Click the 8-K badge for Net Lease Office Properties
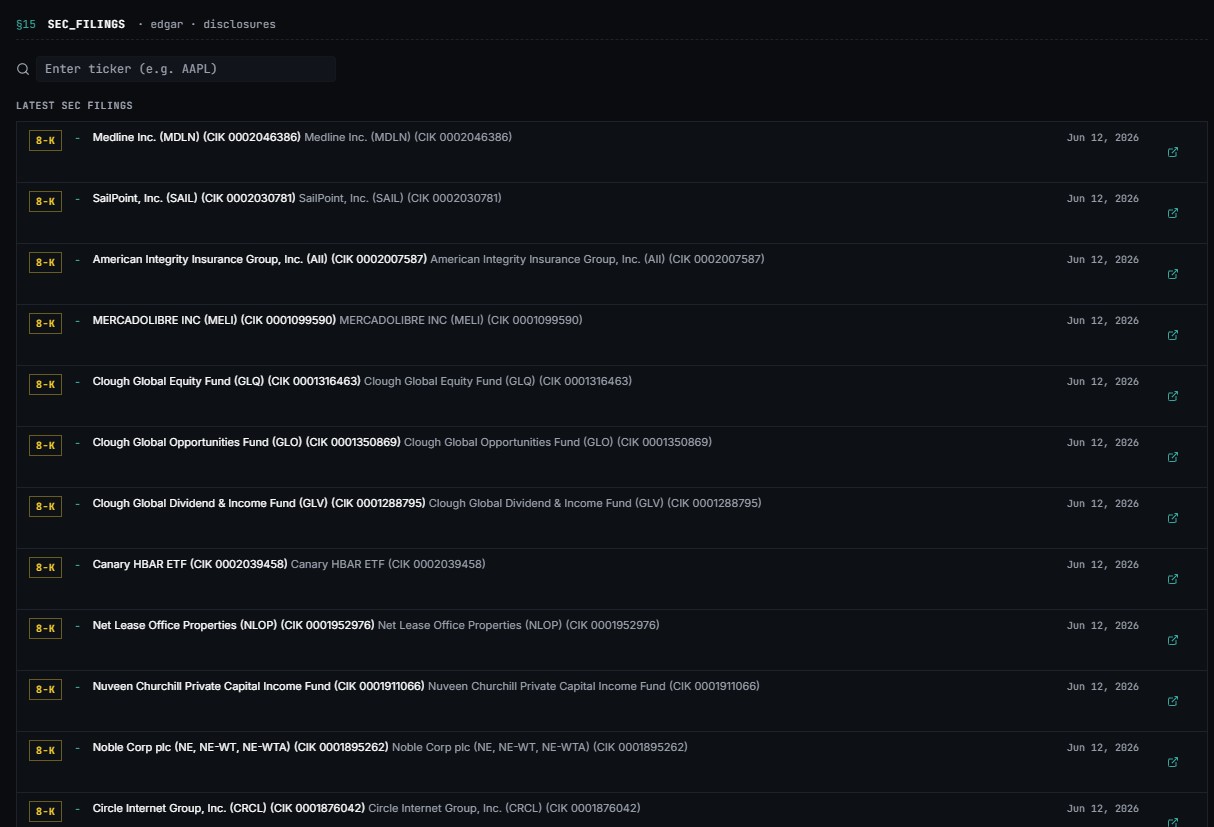This screenshot has height=827, width=1214. [45, 628]
